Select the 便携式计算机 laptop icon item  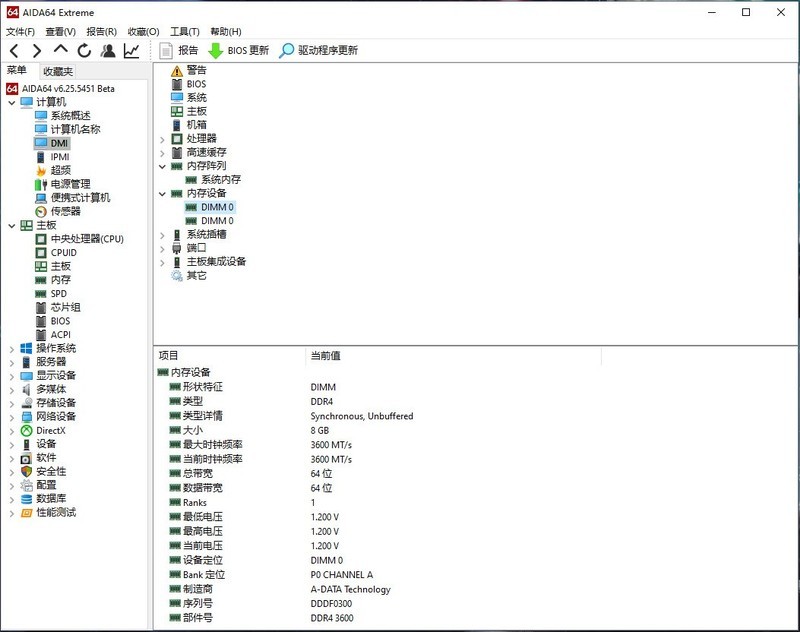[x=72, y=198]
